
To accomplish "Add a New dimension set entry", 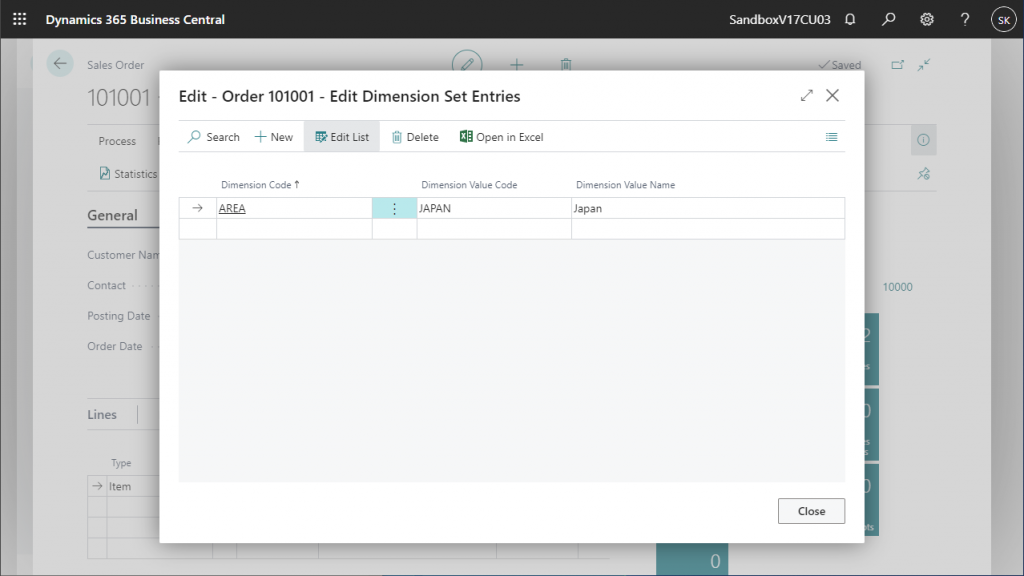I will coord(274,137).
